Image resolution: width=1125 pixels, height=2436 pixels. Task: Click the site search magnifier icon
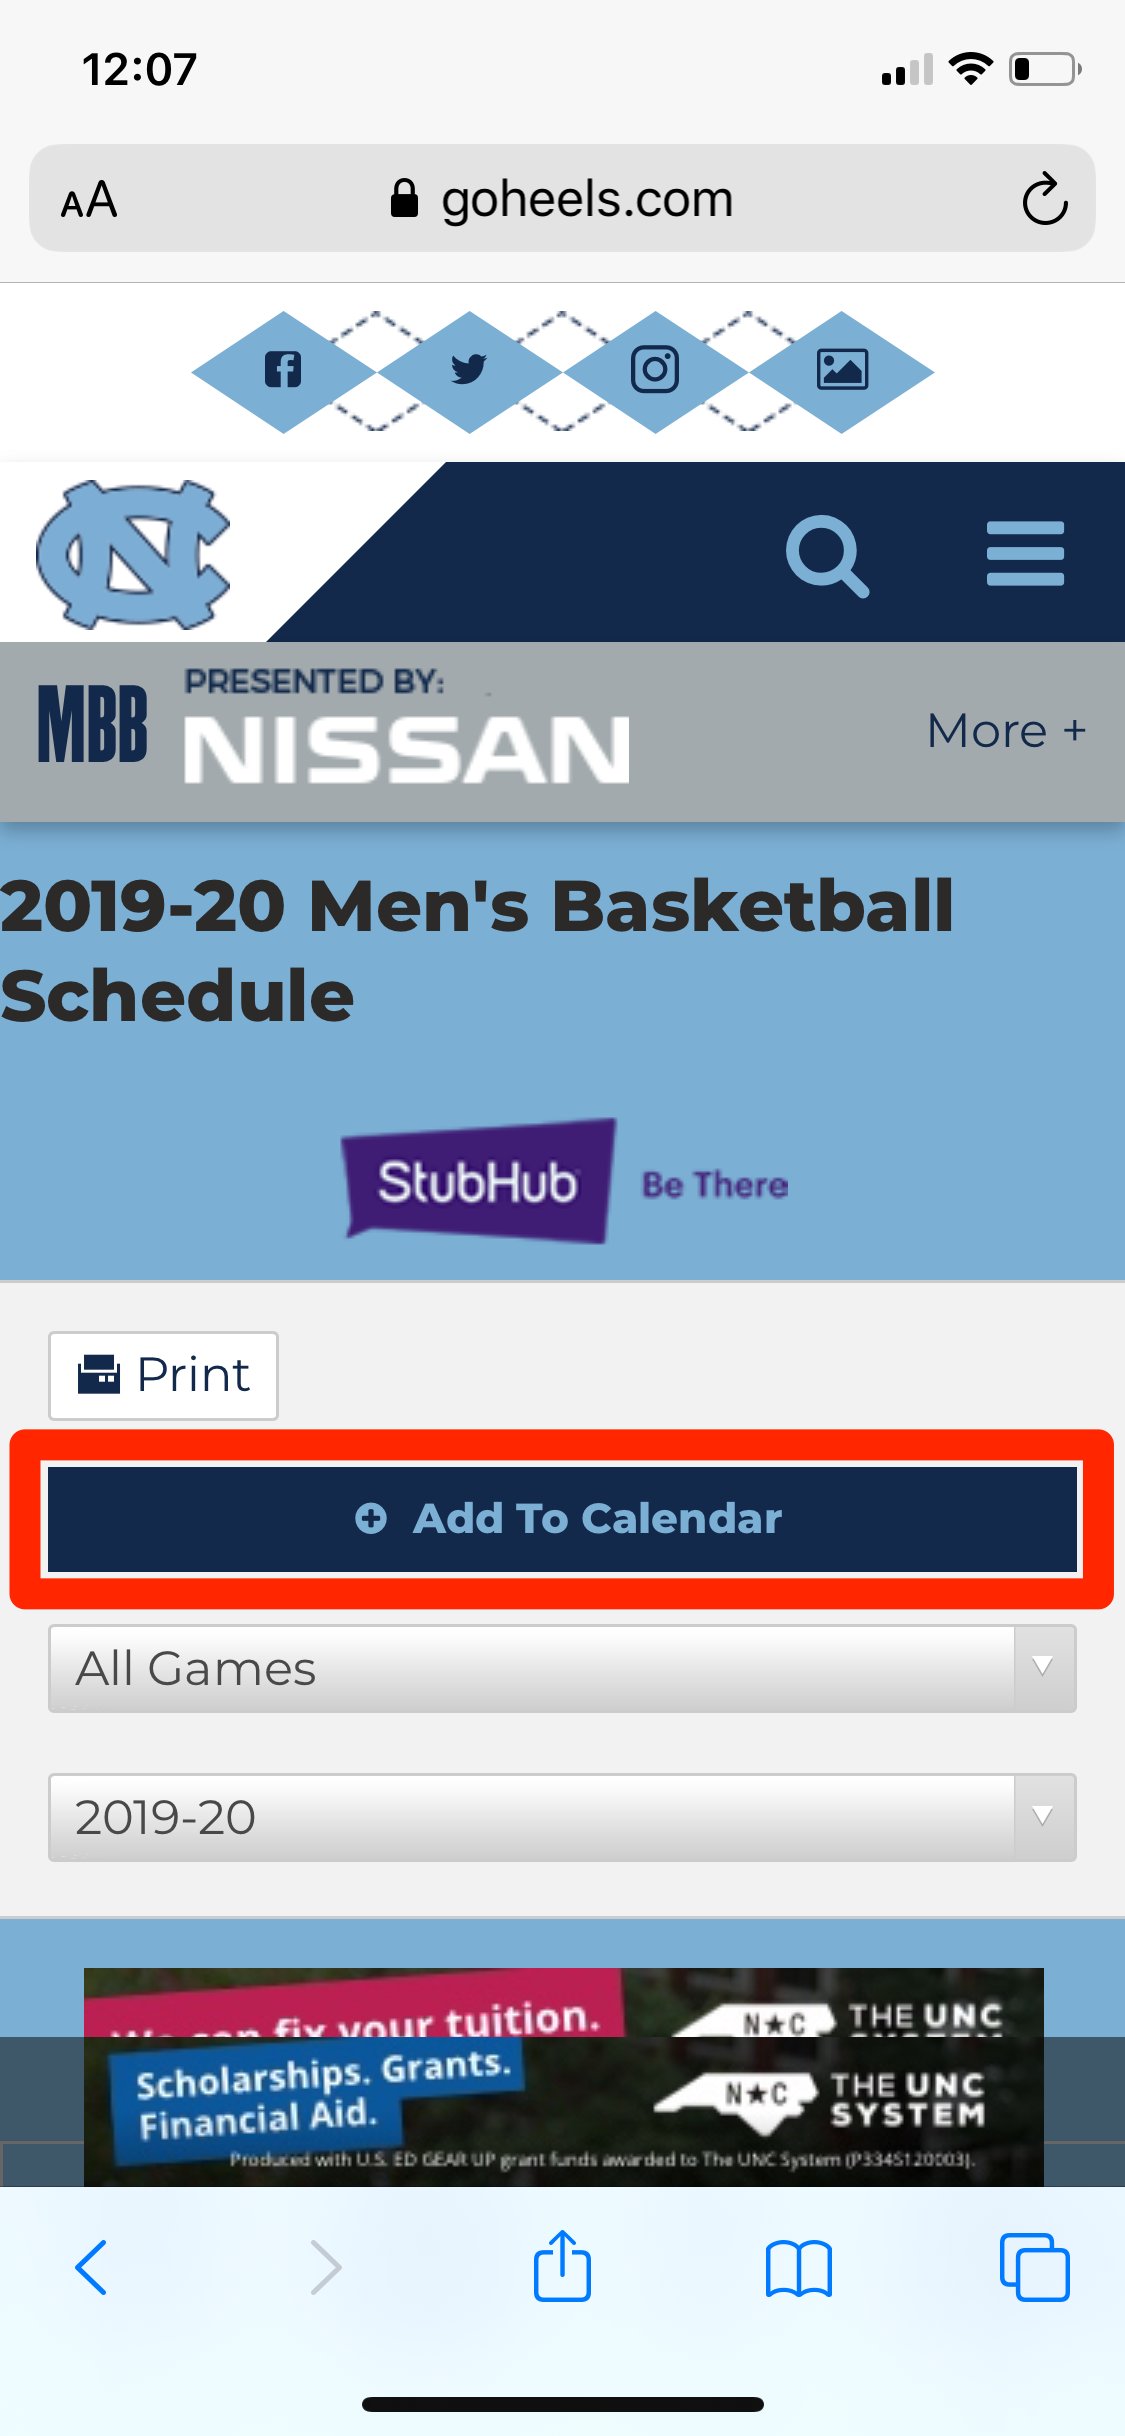(826, 555)
